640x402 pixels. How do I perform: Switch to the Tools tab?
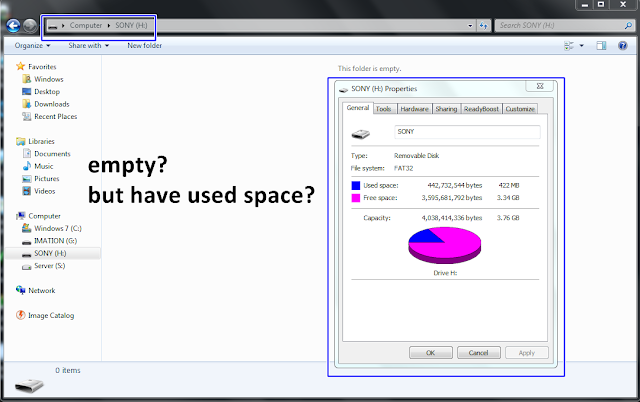383,109
